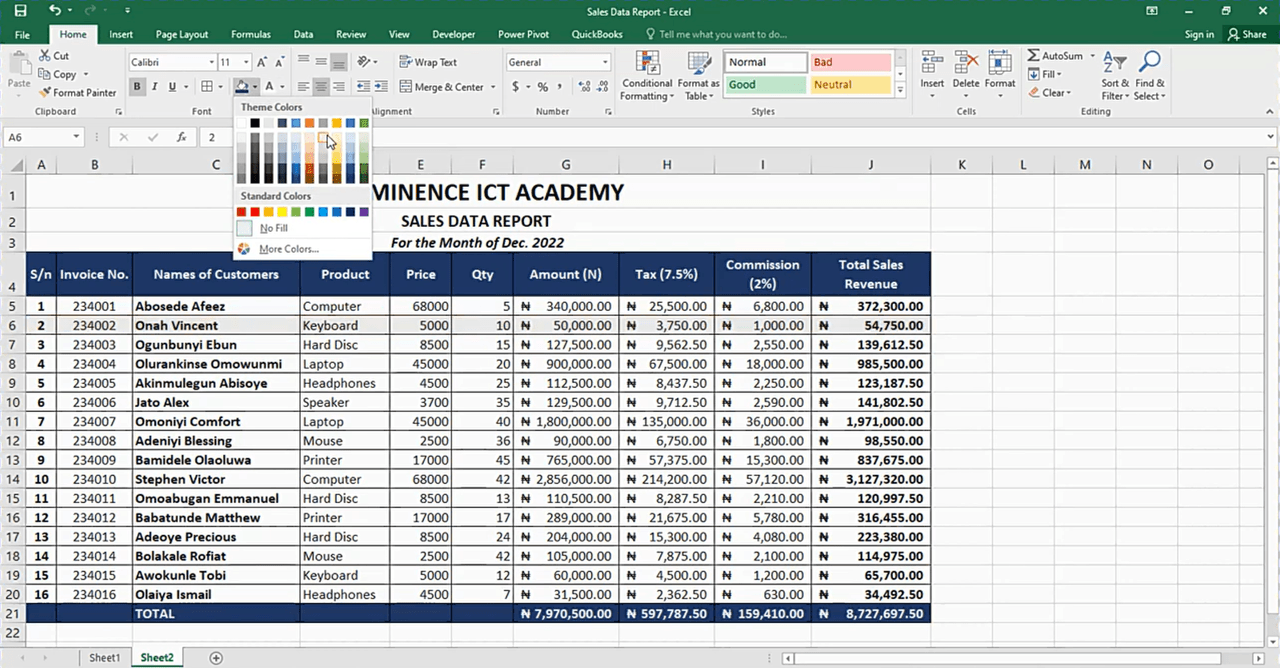Open the Formulas ribbon tab
This screenshot has width=1280, height=668.
point(253,34)
